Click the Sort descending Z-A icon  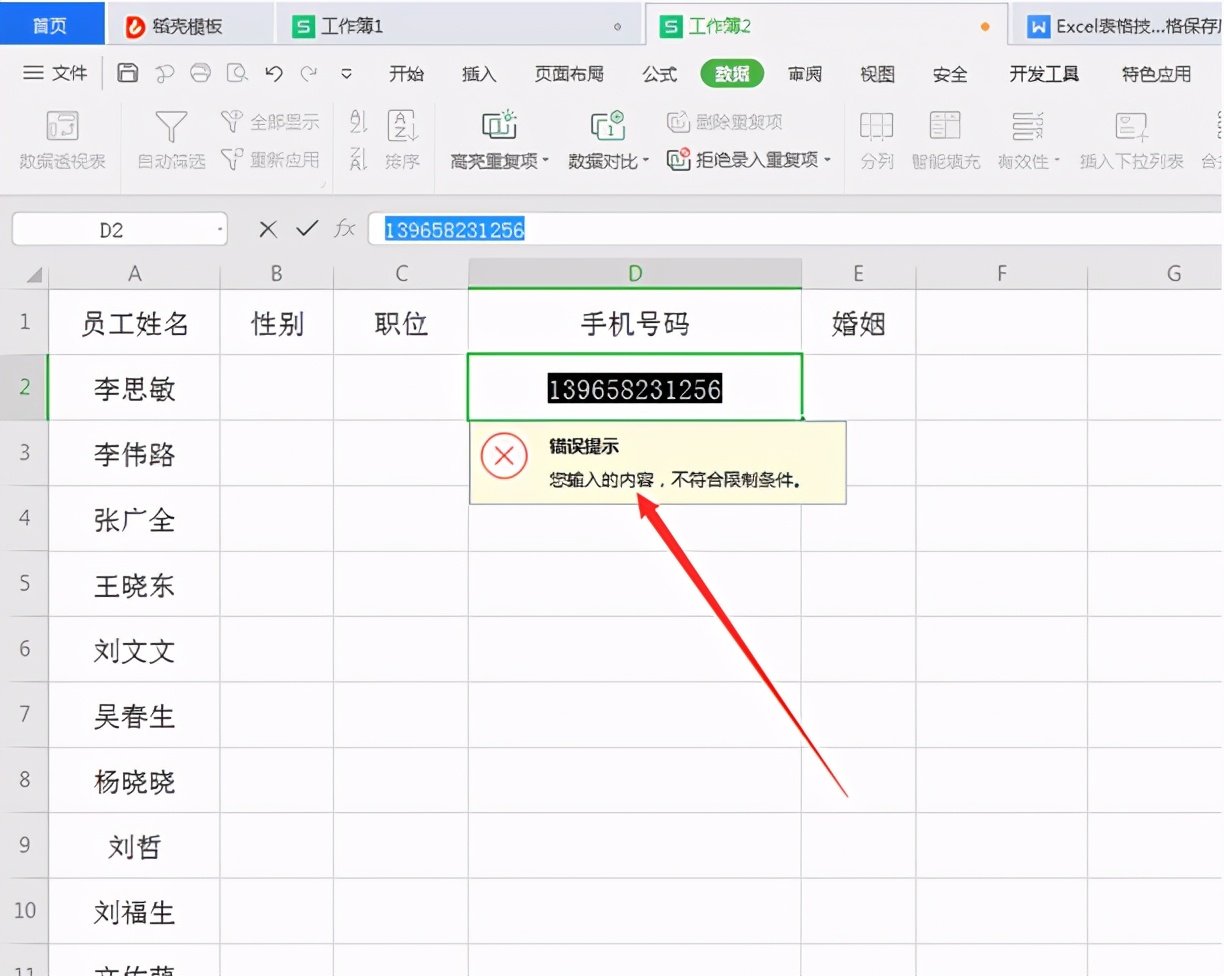[359, 159]
